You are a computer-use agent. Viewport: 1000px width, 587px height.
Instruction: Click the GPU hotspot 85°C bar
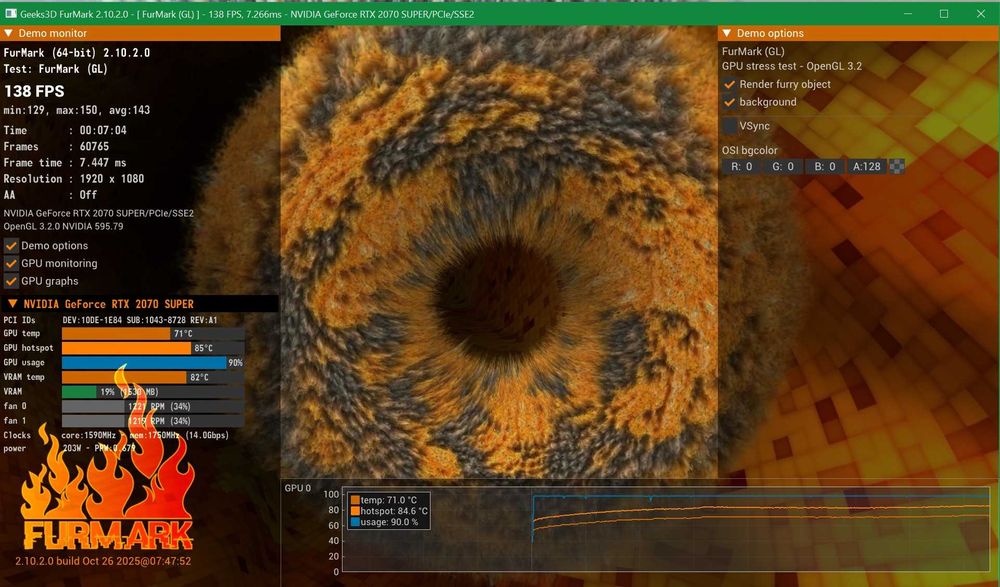[x=153, y=348]
